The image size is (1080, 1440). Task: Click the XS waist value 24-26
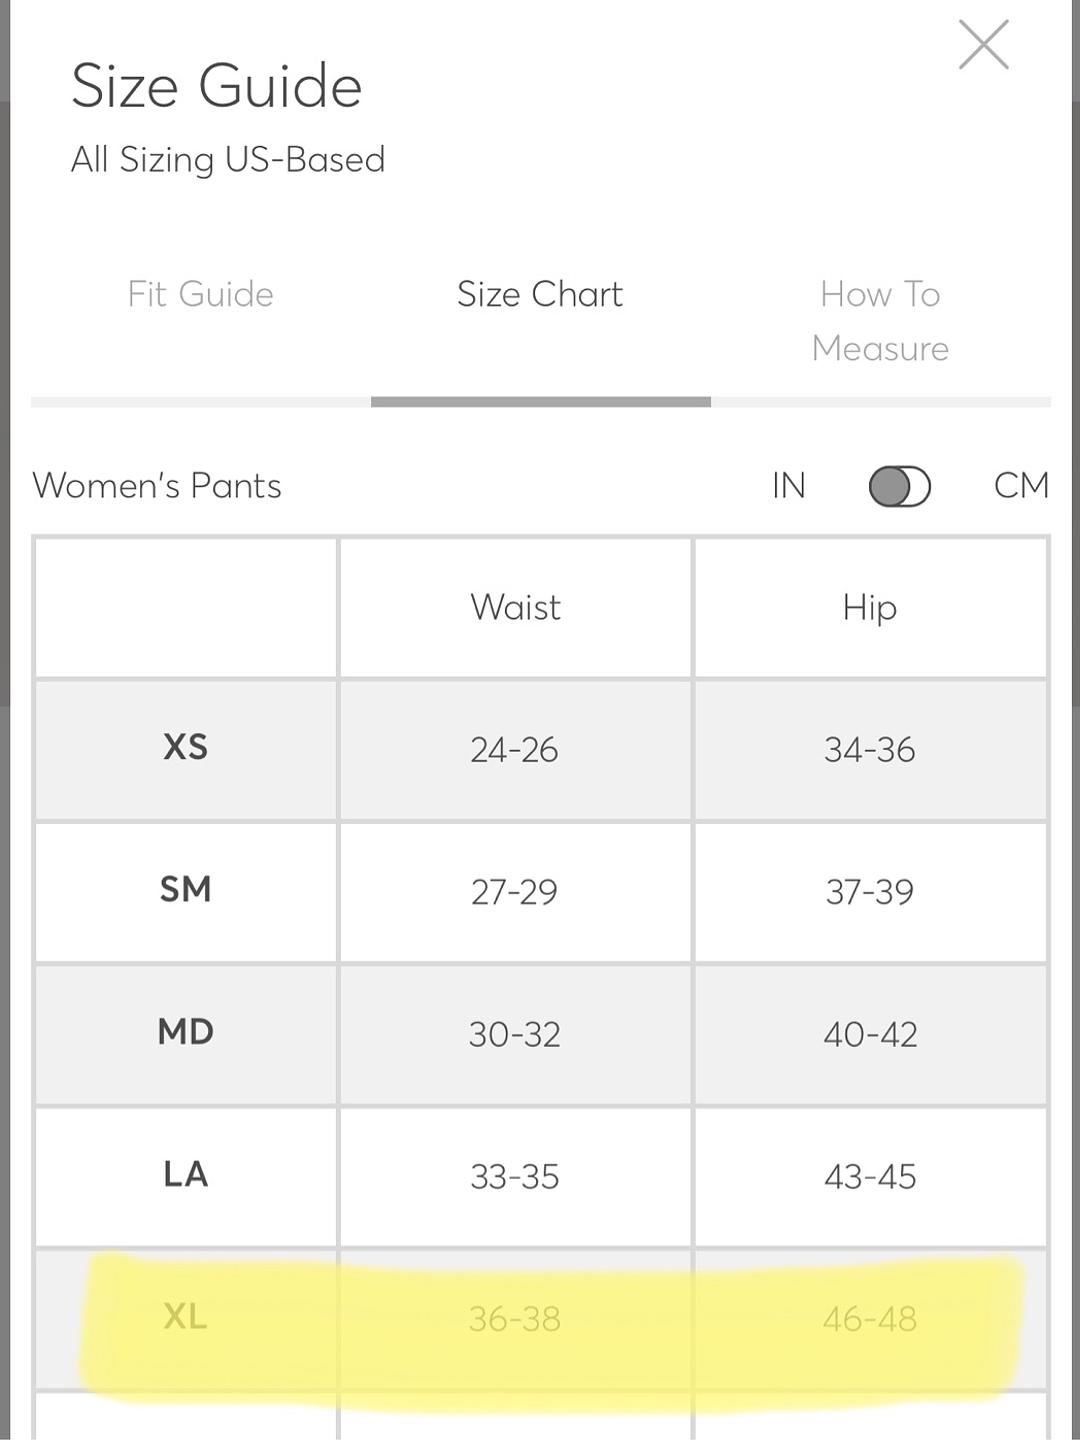click(514, 750)
